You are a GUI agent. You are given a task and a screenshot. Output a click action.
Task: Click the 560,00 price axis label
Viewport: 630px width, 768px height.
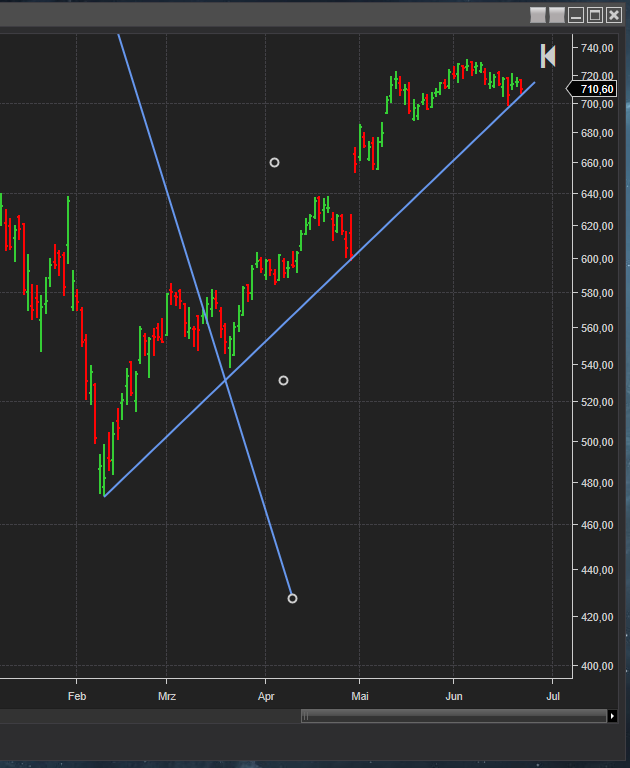pyautogui.click(x=597, y=328)
